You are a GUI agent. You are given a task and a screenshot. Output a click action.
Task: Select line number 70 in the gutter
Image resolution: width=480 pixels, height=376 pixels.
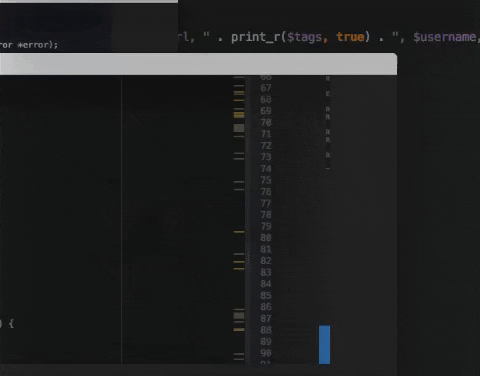point(266,123)
